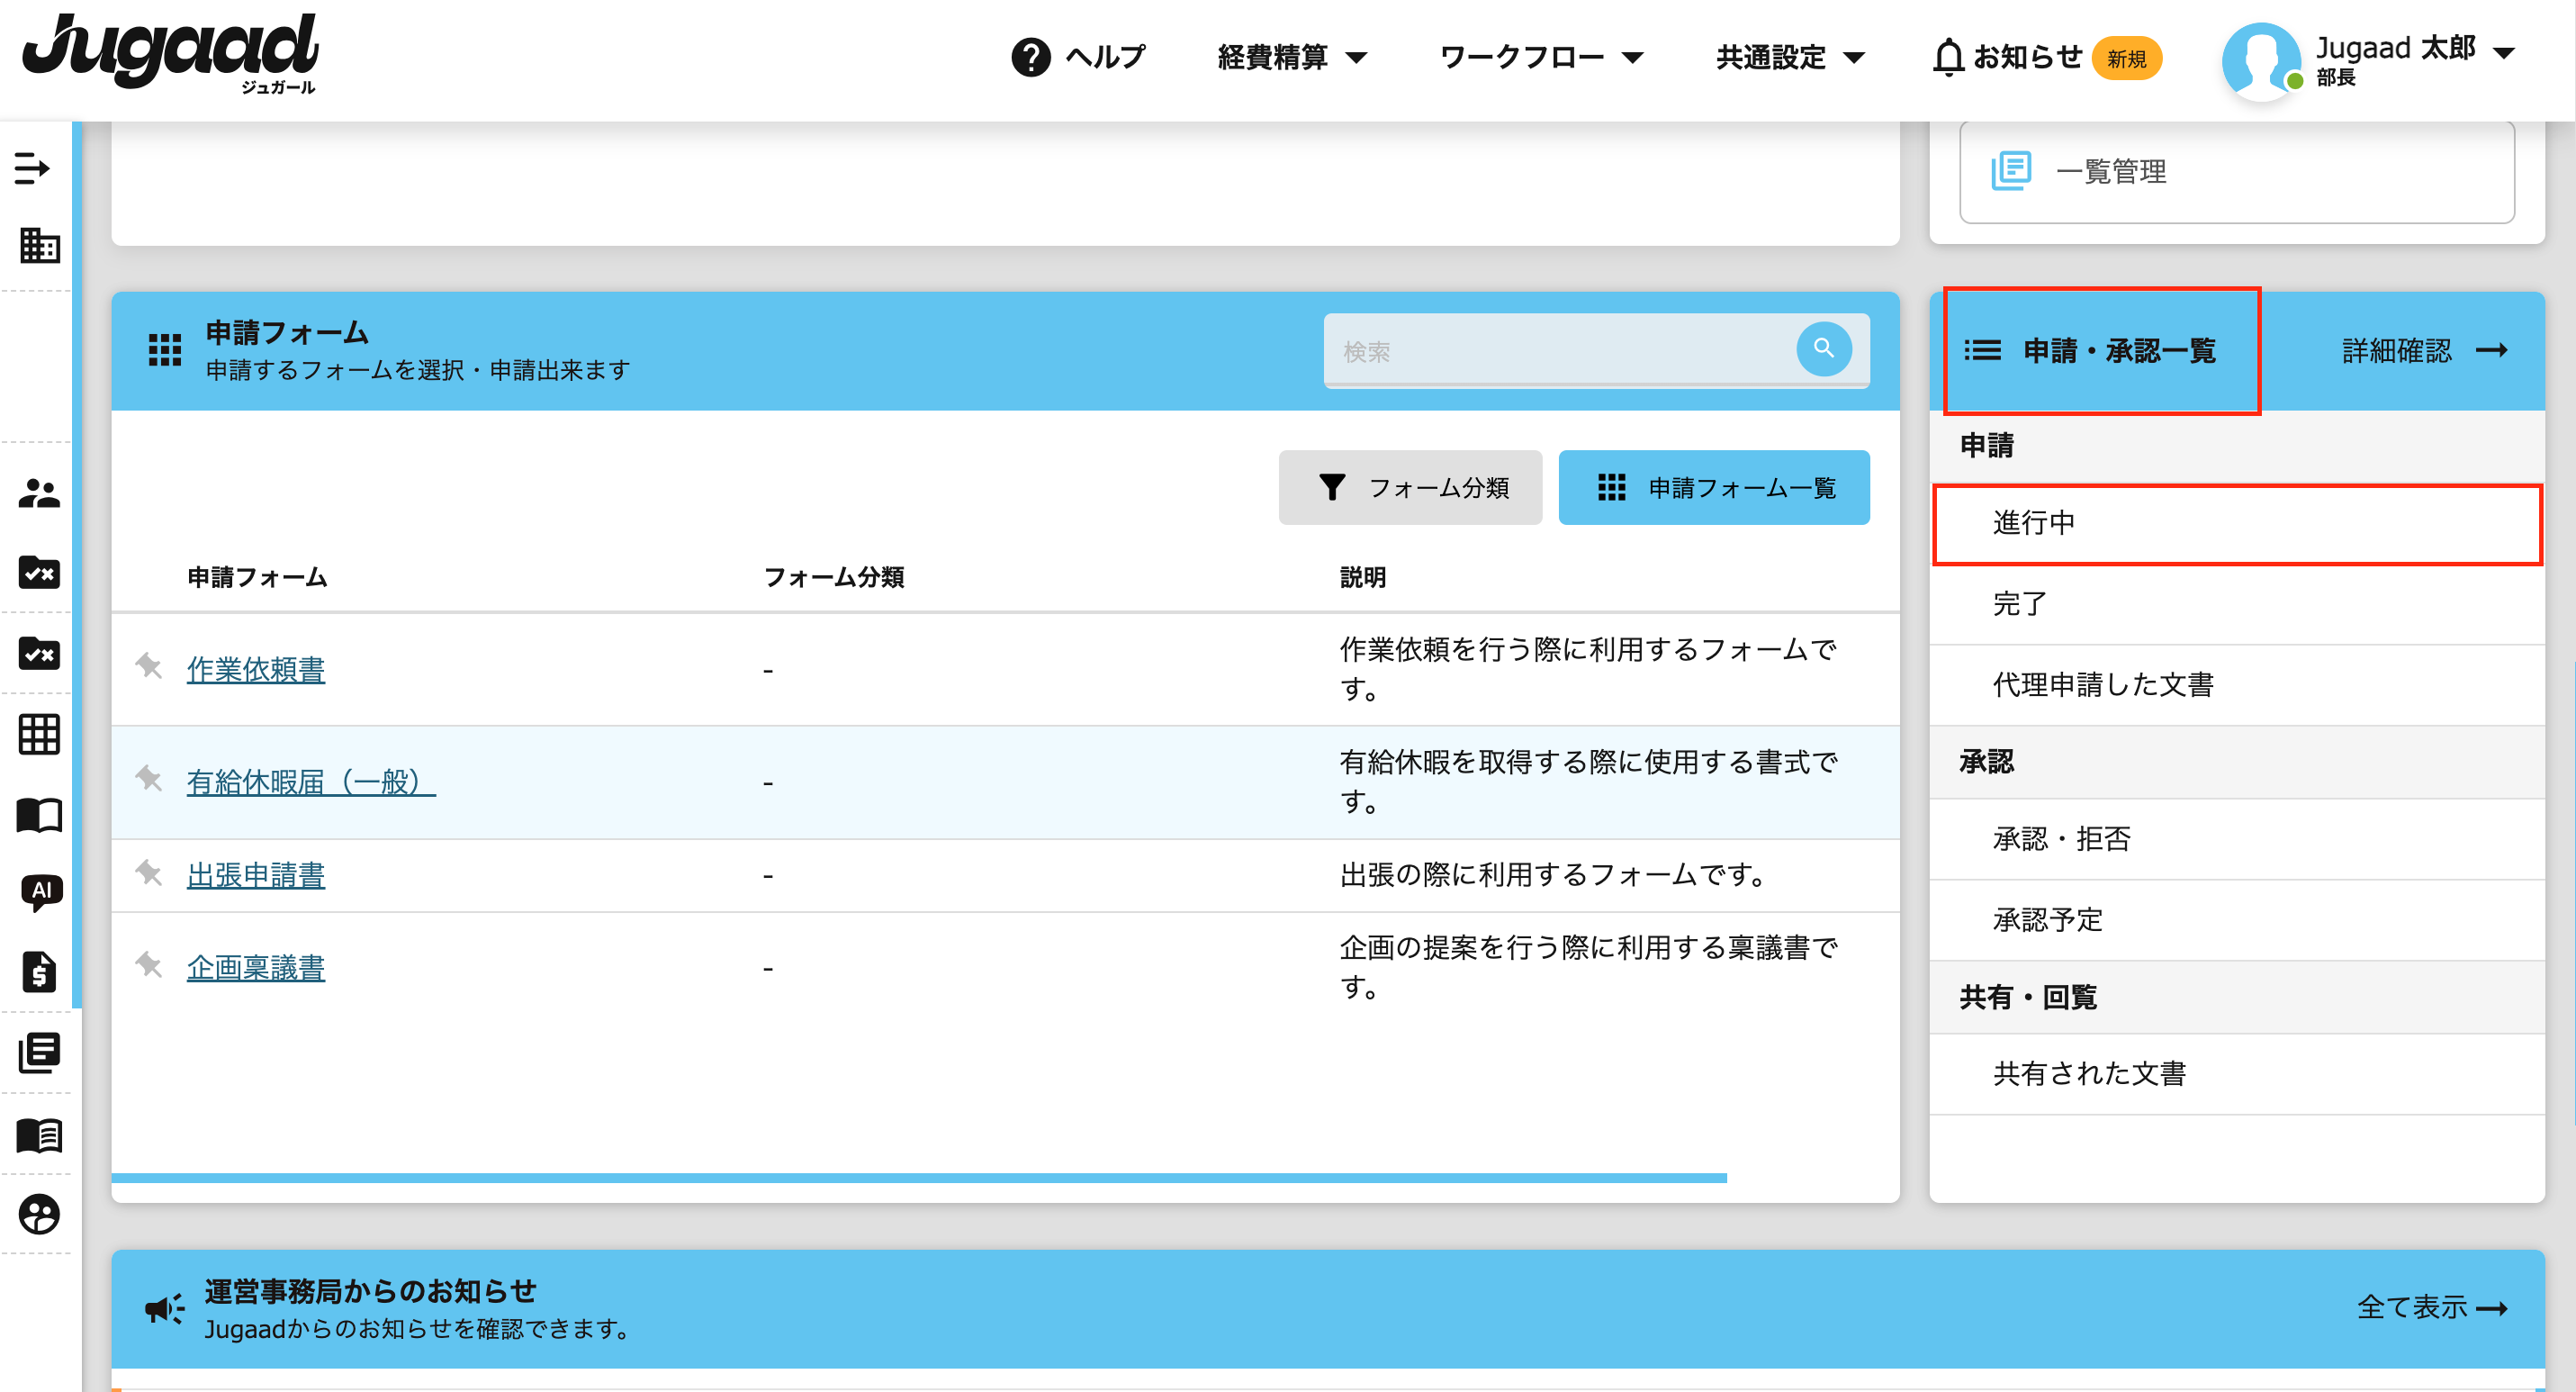Select 承認・拒否 menu item
The image size is (2576, 1392).
tap(2061, 839)
